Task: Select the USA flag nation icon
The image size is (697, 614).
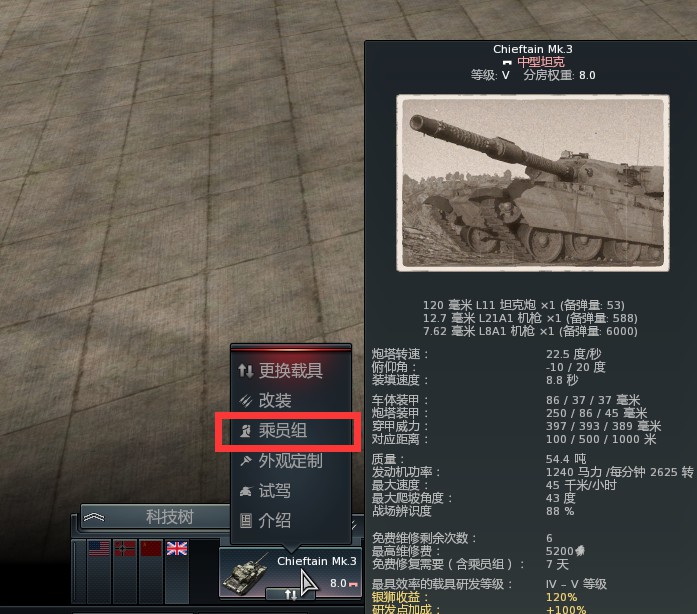Action: point(99,548)
